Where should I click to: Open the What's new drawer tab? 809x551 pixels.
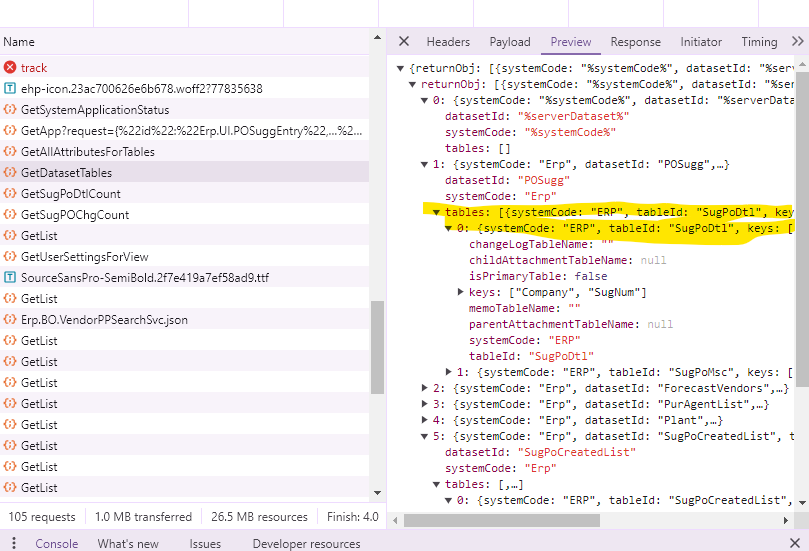coord(128,543)
